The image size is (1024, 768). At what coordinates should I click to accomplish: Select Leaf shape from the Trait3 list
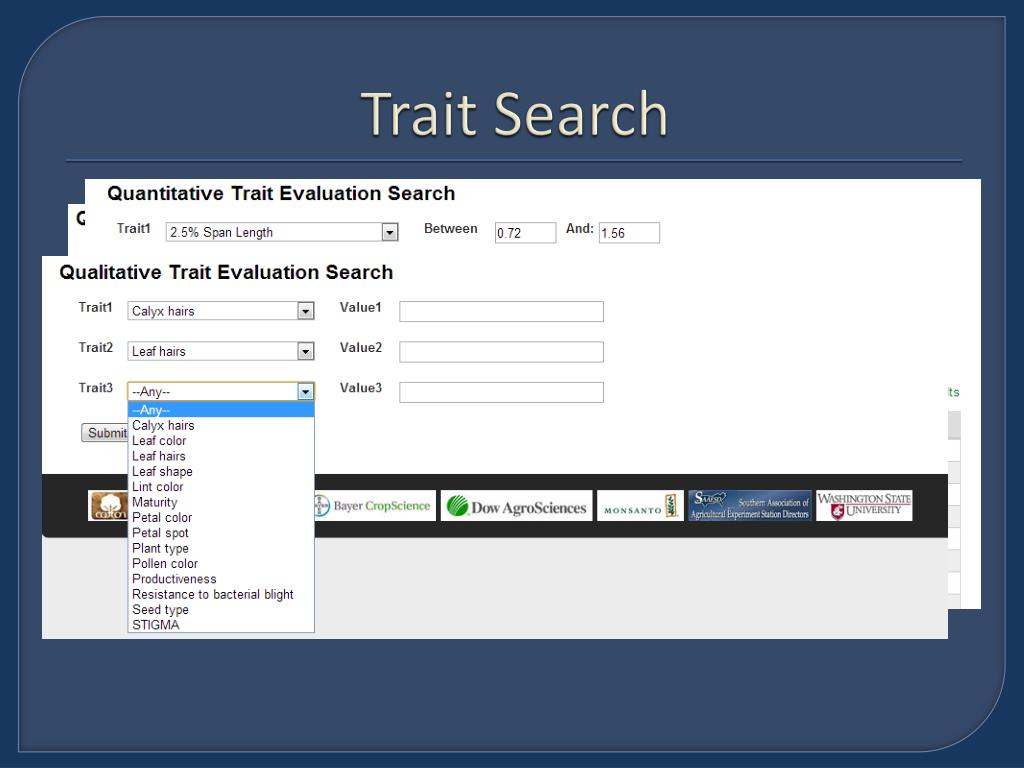221,472
